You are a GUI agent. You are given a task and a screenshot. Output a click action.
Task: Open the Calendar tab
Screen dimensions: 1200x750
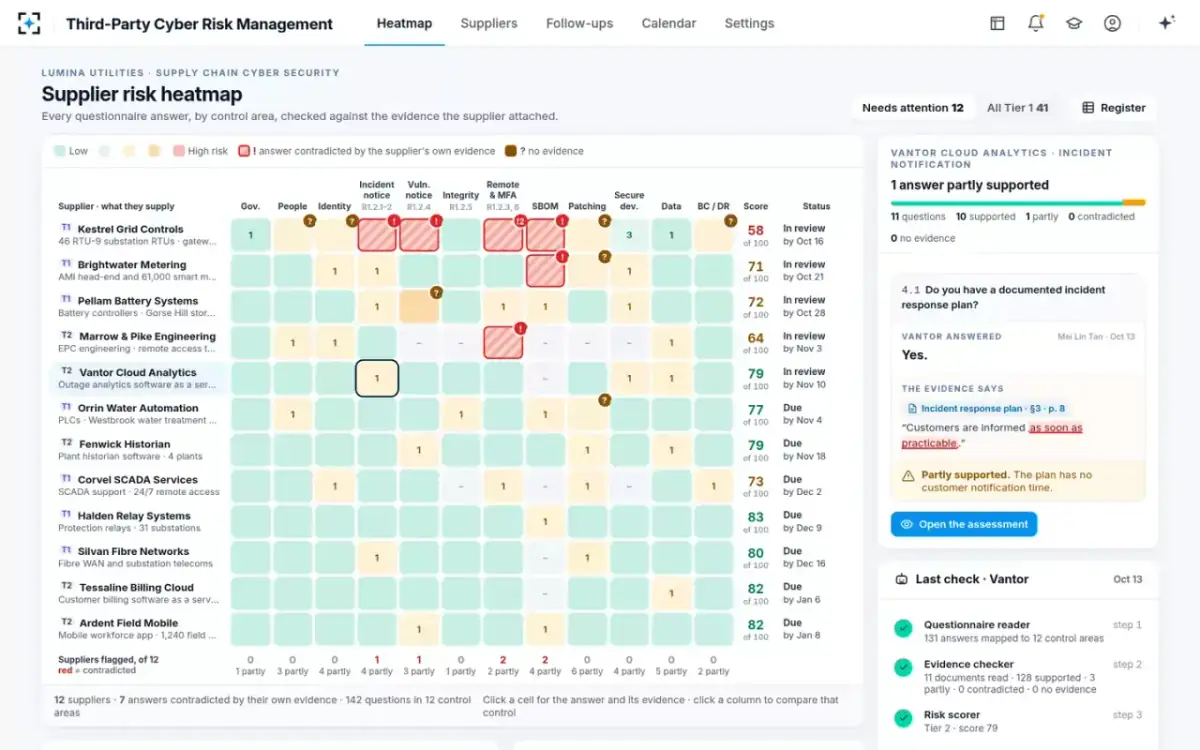pyautogui.click(x=669, y=23)
